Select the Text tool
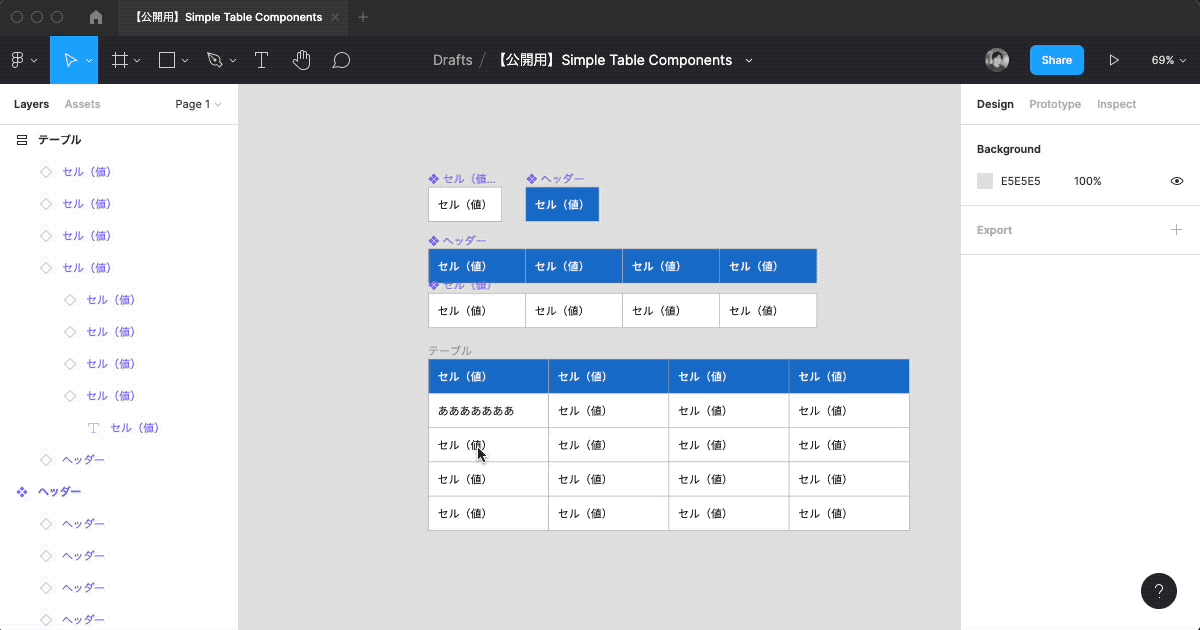The image size is (1200, 630). (261, 60)
